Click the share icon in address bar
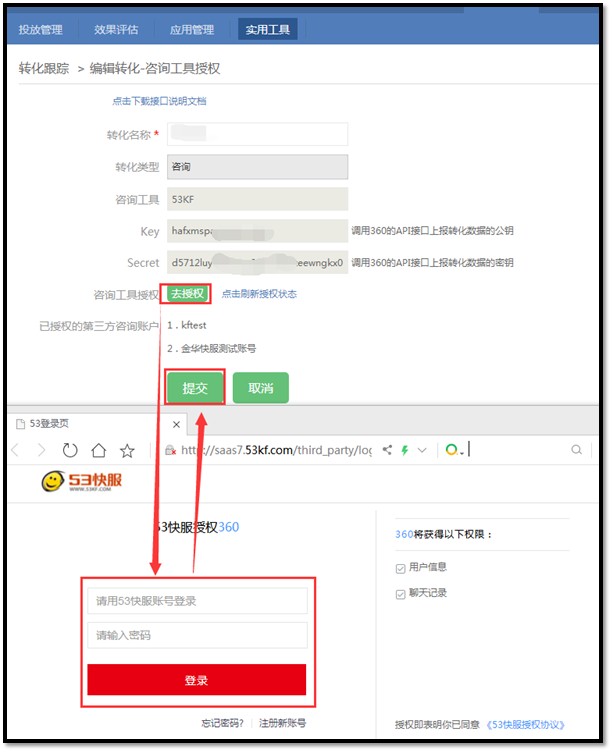Viewport: 612px width, 752px height. click(387, 450)
